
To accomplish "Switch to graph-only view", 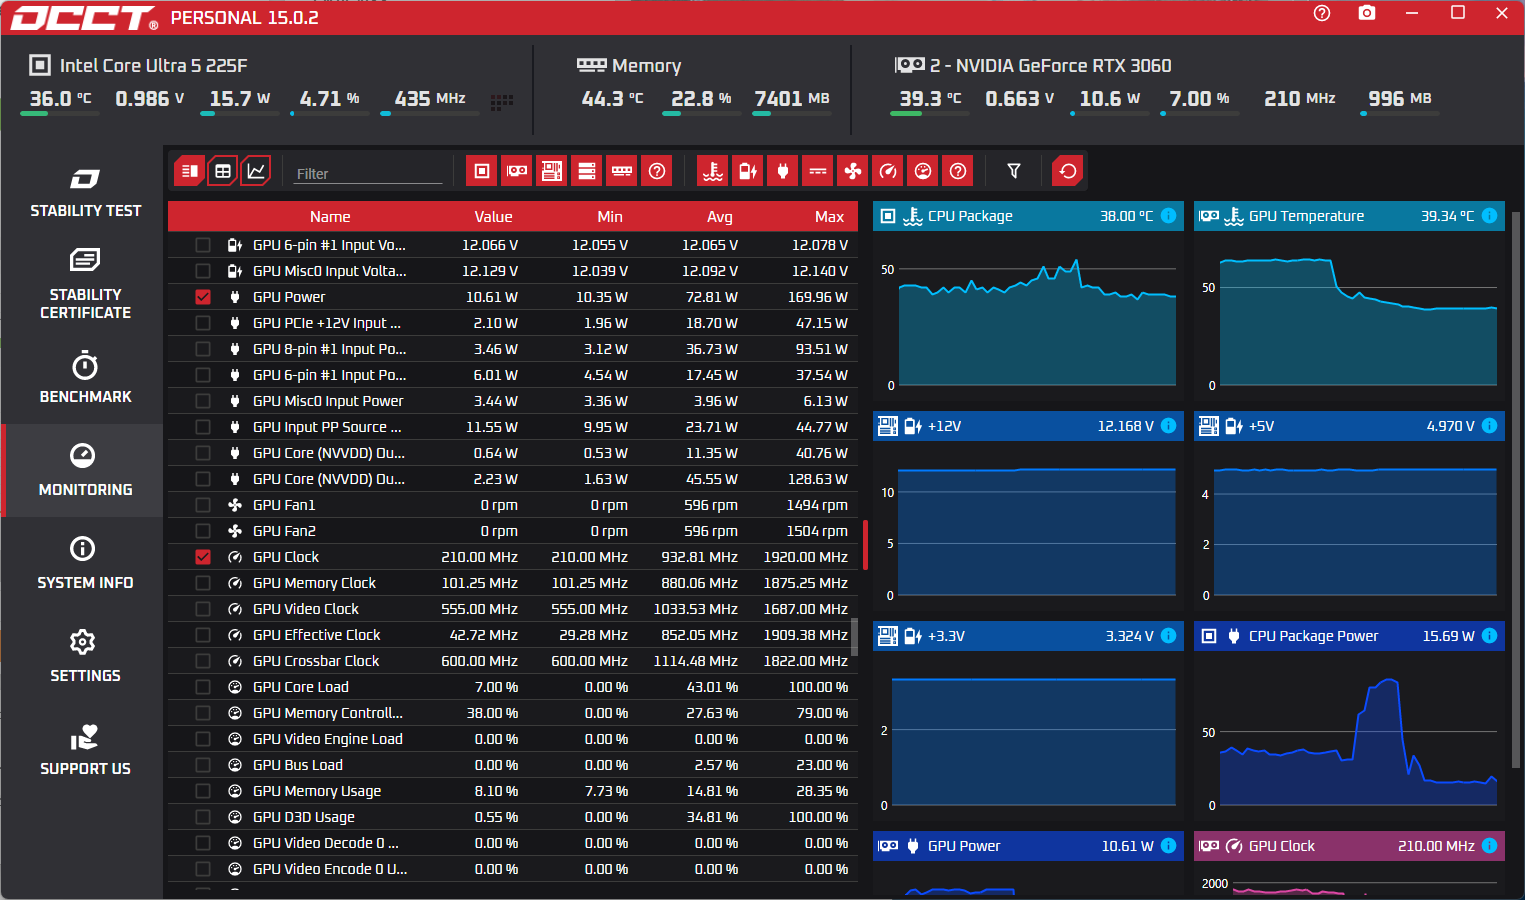I will coord(256,171).
